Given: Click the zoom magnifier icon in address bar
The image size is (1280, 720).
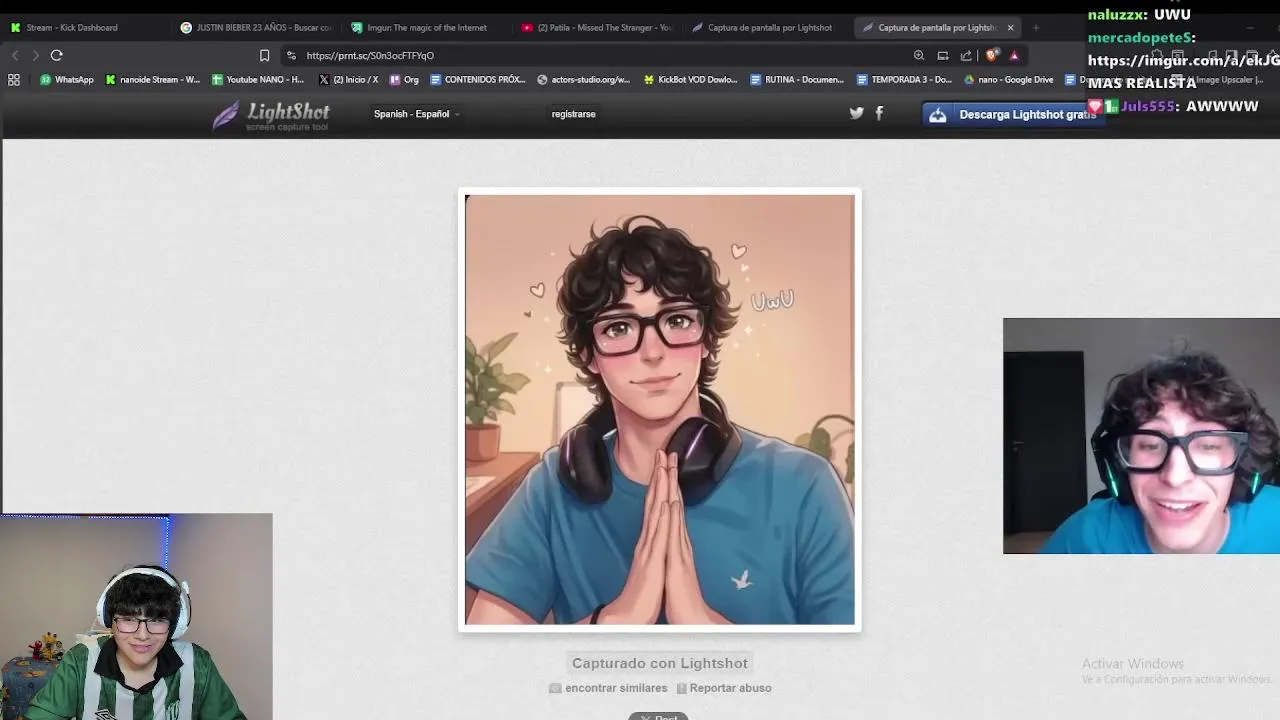Looking at the screenshot, I should [x=919, y=55].
